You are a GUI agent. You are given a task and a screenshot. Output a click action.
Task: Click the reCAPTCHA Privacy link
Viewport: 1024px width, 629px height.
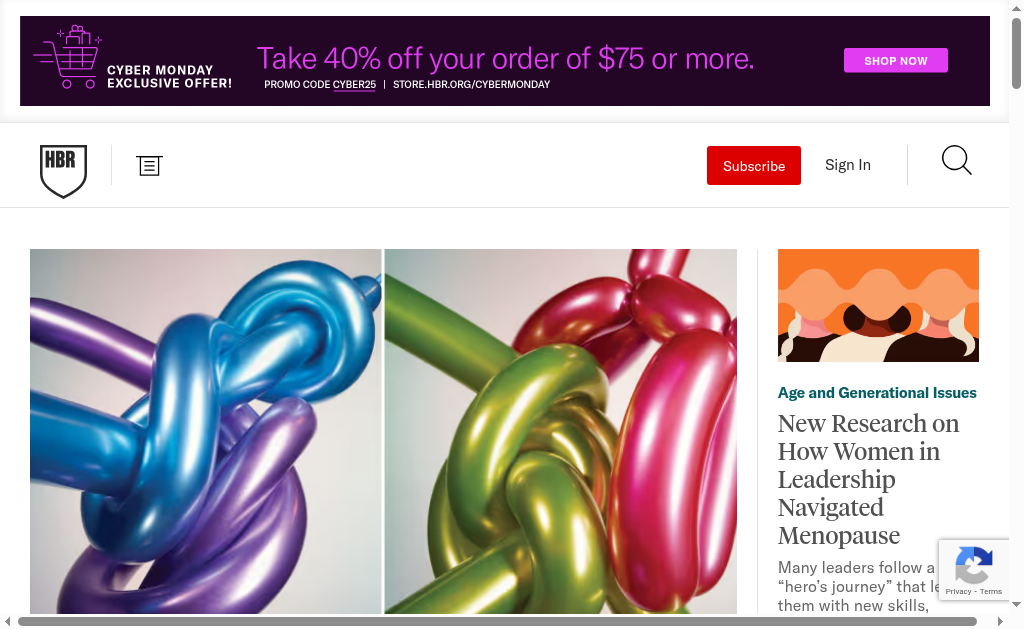[x=958, y=591]
